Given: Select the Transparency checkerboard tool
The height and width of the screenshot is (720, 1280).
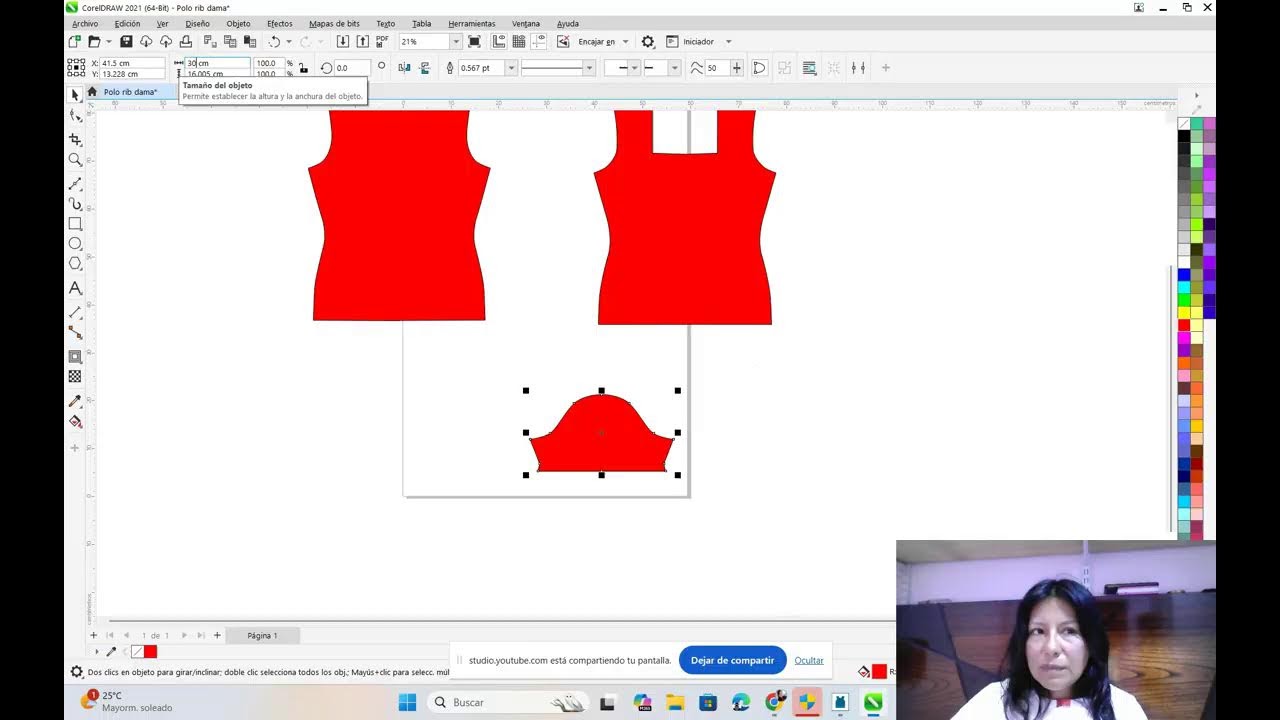Looking at the screenshot, I should (75, 377).
